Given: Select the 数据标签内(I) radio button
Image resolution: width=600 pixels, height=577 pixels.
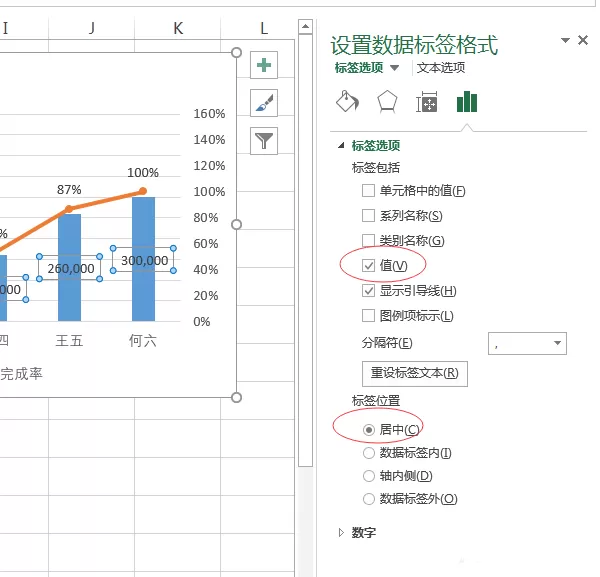Looking at the screenshot, I should point(368,453).
